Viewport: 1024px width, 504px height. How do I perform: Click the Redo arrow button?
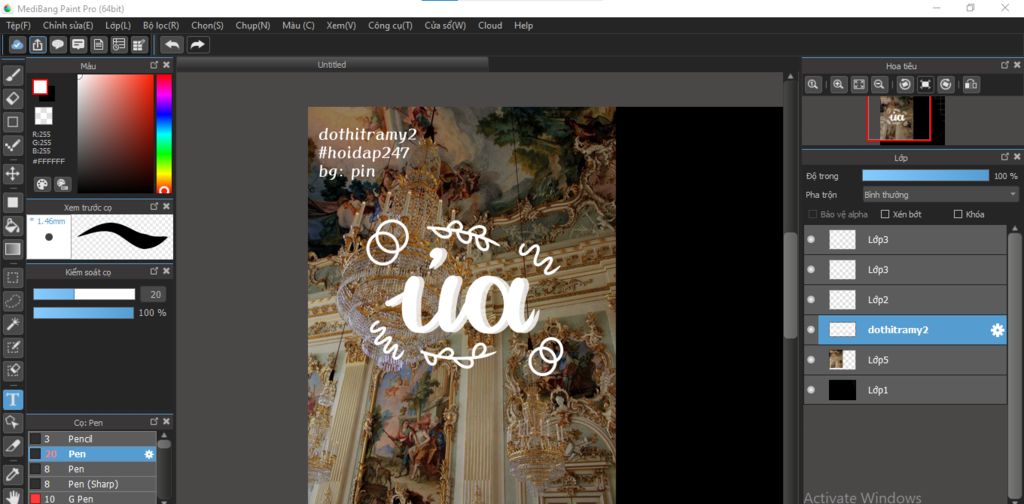click(x=197, y=44)
